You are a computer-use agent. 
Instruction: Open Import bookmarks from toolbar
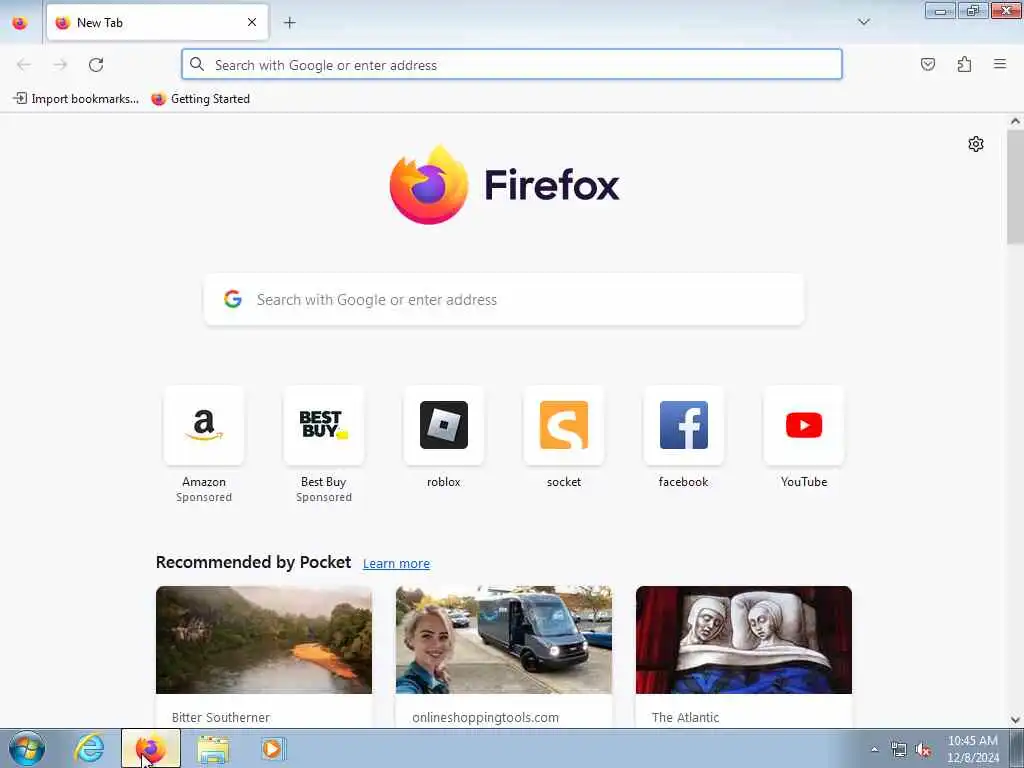(76, 99)
